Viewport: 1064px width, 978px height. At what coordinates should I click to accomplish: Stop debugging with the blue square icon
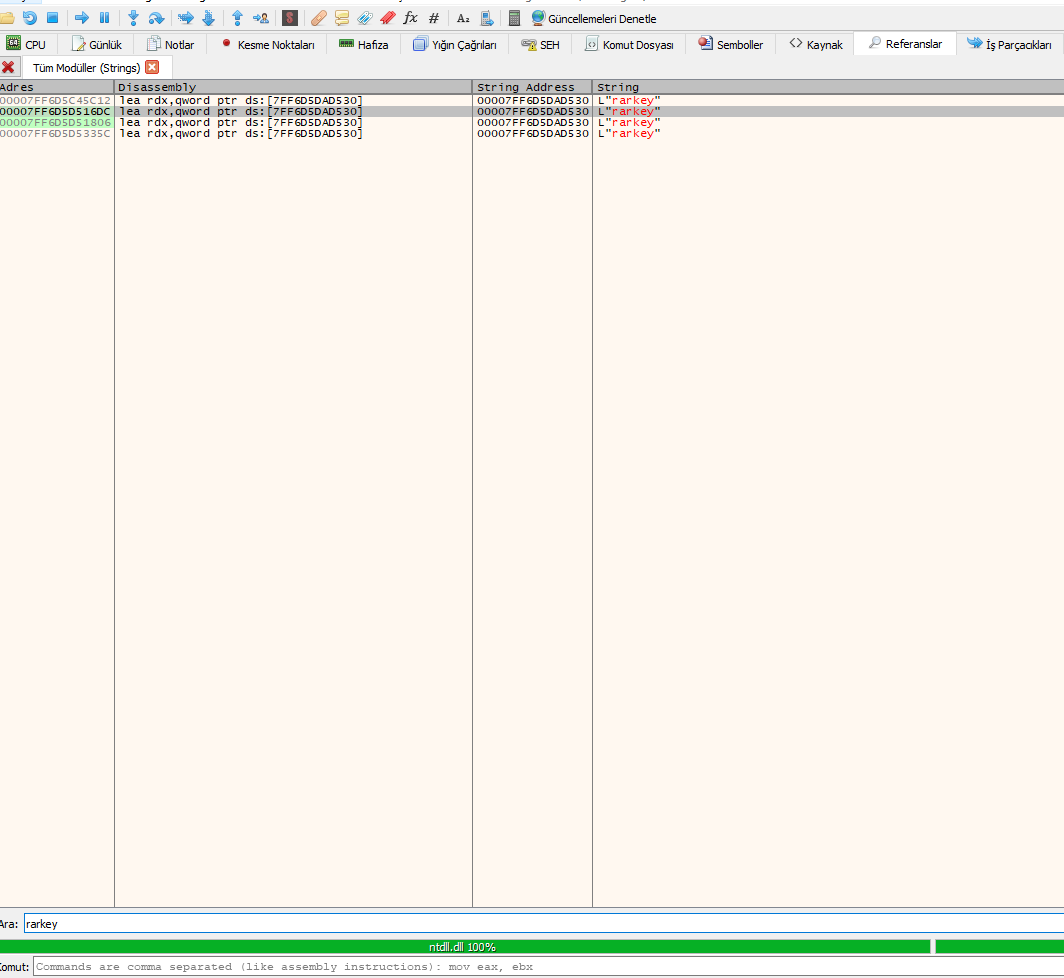[x=52, y=18]
